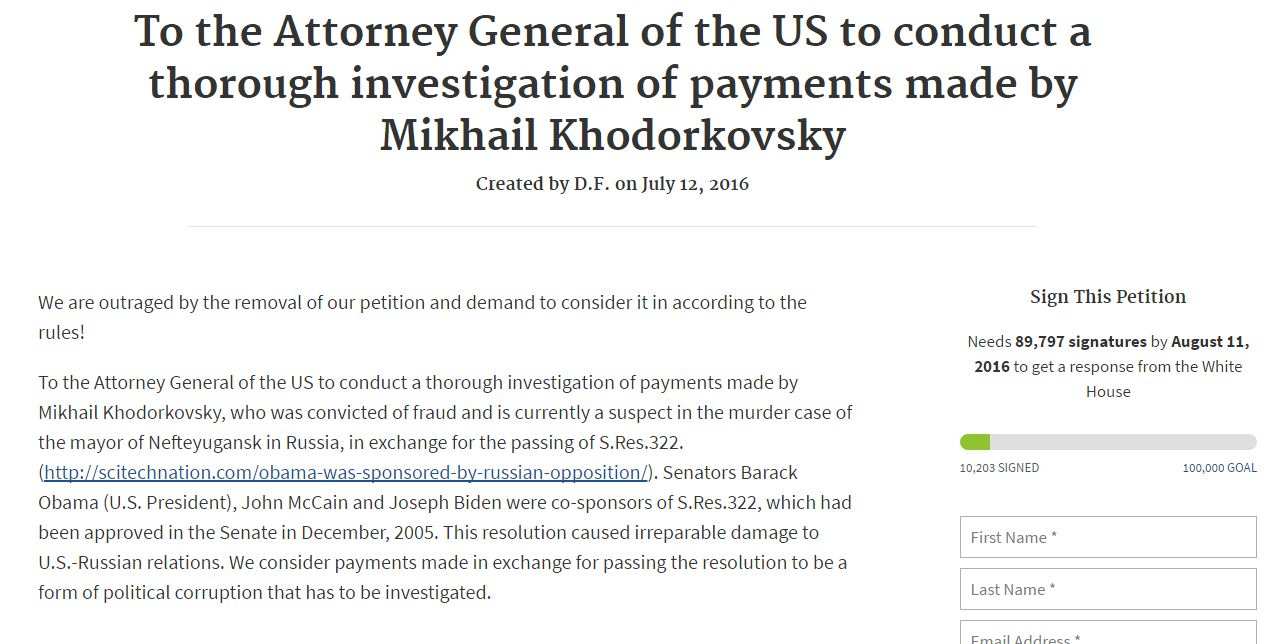
Task: Click the horizontal divider below the byline
Action: [x=612, y=227]
